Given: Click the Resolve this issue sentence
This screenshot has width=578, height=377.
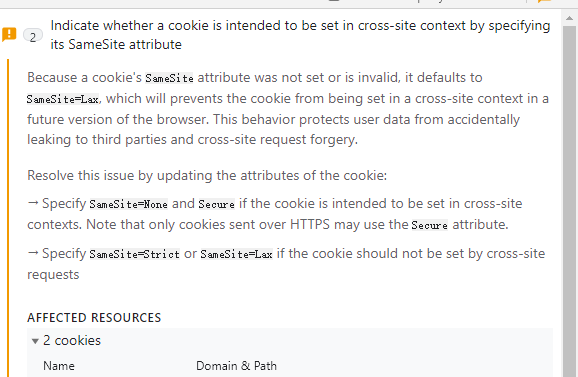Looking at the screenshot, I should click(207, 175).
